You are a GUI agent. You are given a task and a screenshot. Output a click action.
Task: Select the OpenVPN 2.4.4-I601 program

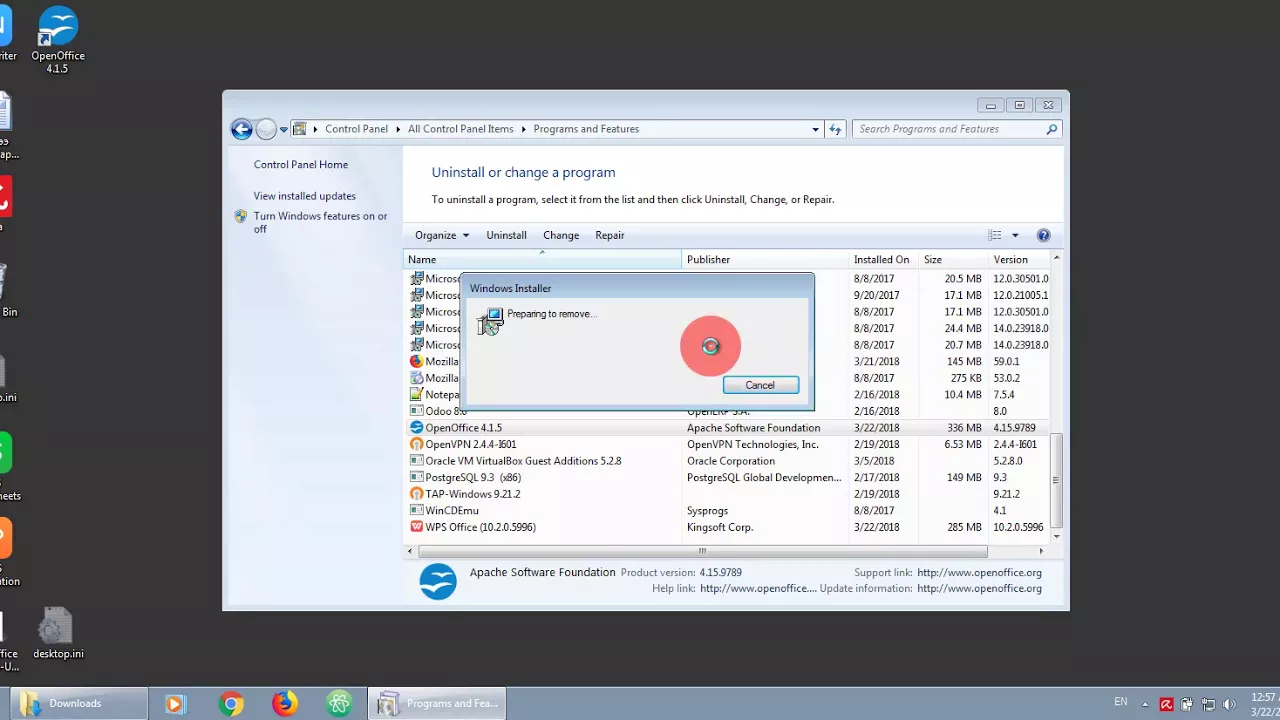(471, 444)
